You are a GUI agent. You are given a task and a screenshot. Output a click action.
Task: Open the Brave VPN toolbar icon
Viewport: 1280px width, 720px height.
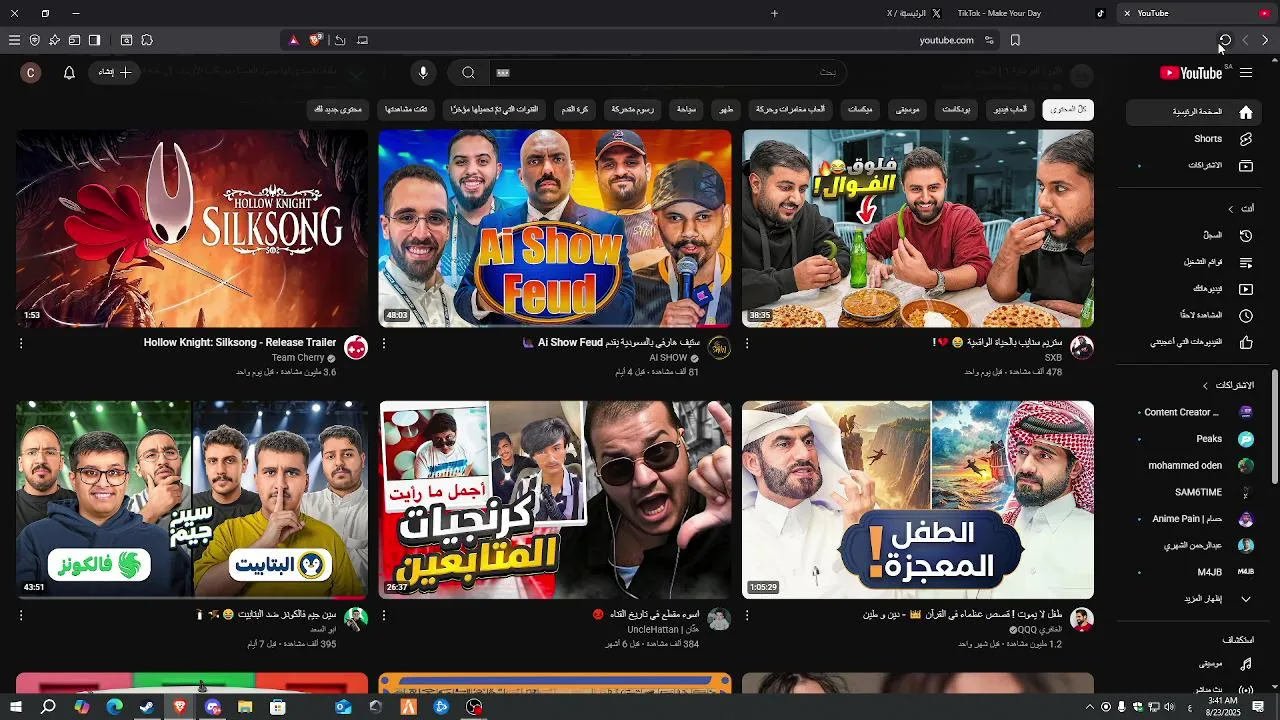[x=34, y=40]
